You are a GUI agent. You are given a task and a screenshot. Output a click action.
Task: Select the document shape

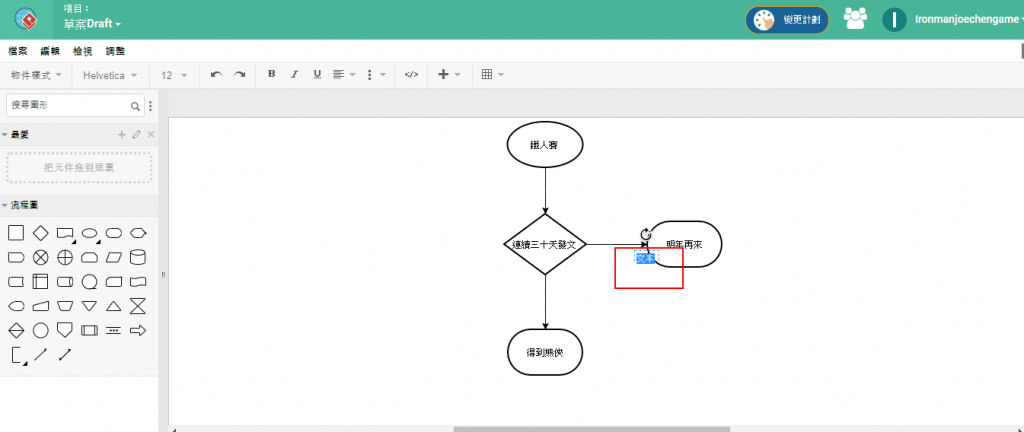point(65,234)
